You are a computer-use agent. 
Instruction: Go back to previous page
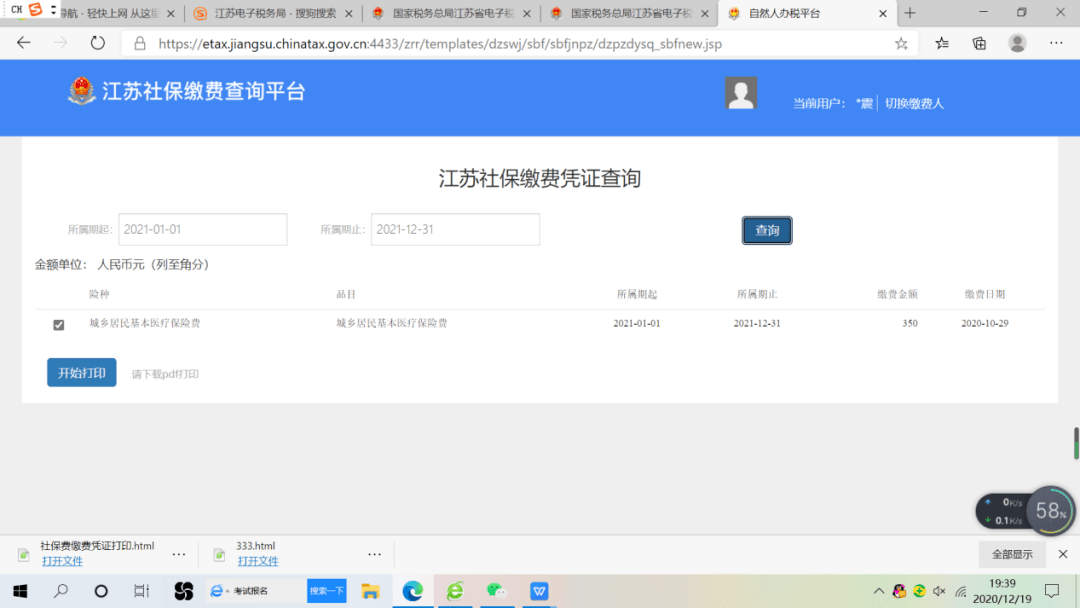pos(23,43)
